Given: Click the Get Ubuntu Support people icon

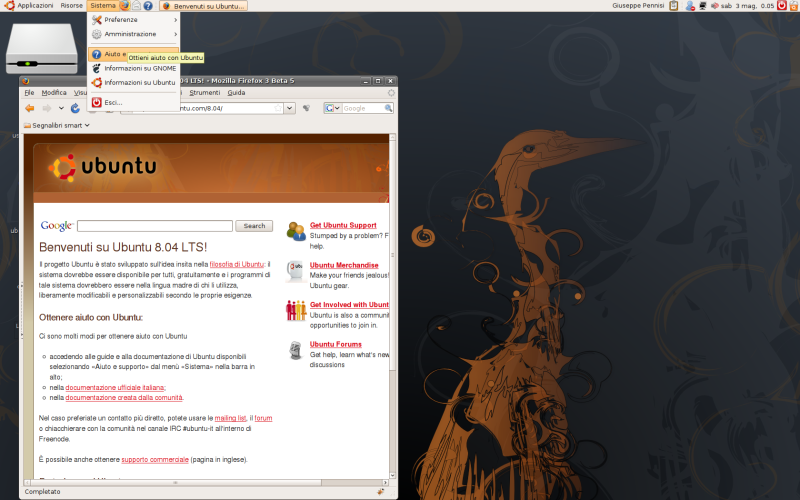Looking at the screenshot, I should tap(296, 231).
